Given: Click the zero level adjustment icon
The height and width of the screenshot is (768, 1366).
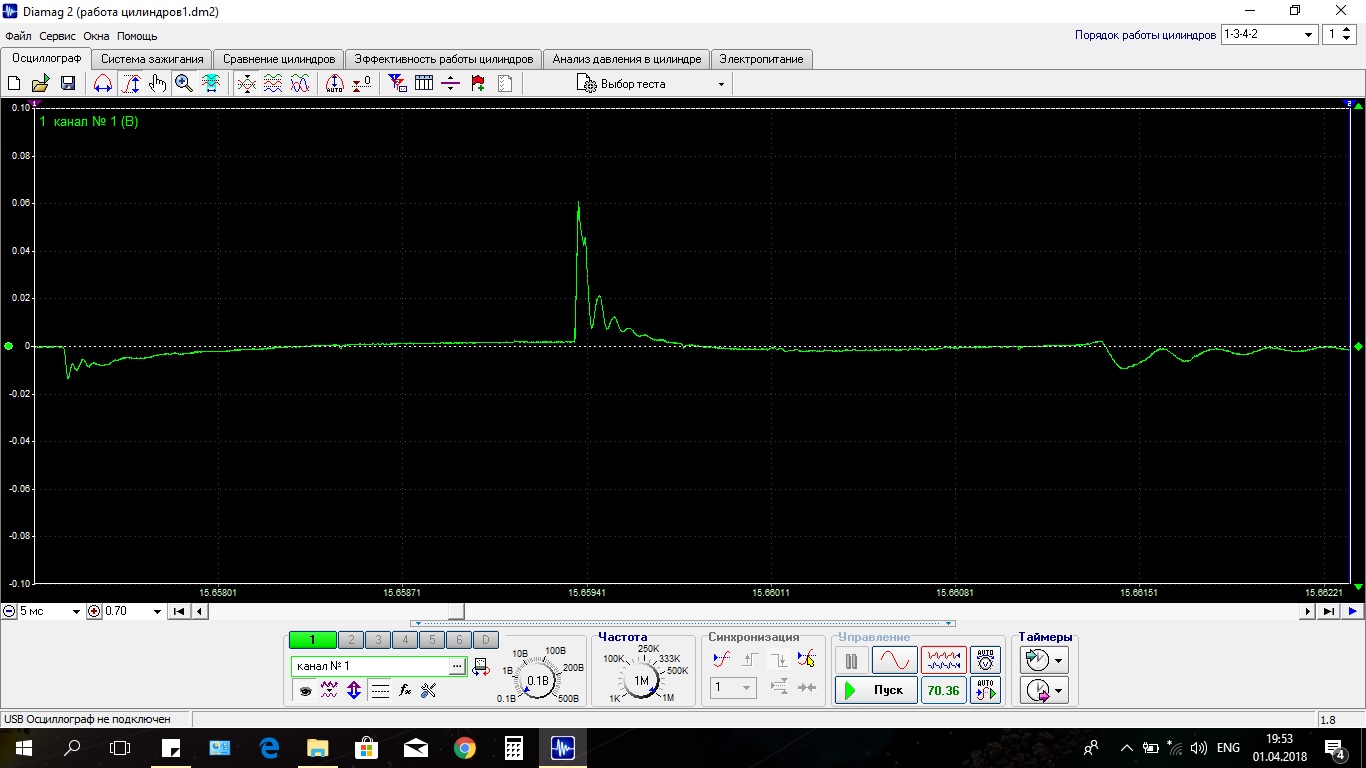Looking at the screenshot, I should coord(361,84).
